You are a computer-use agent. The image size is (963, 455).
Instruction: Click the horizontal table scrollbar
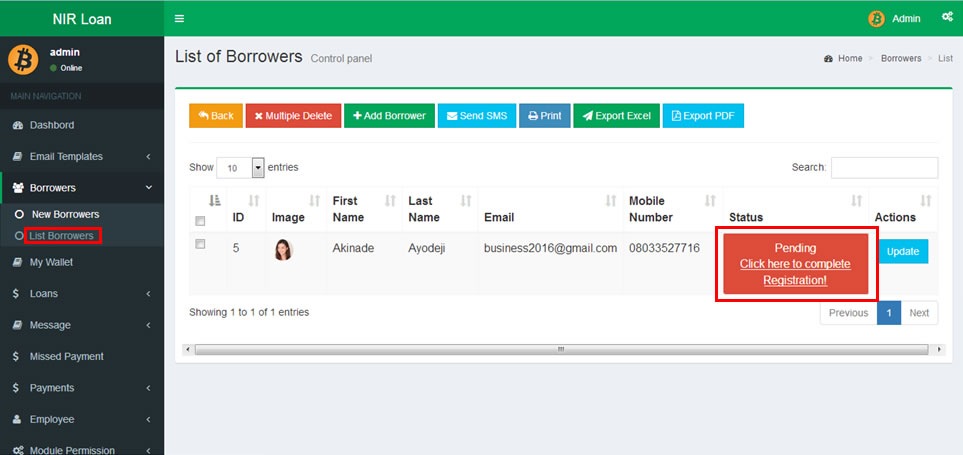coord(561,350)
